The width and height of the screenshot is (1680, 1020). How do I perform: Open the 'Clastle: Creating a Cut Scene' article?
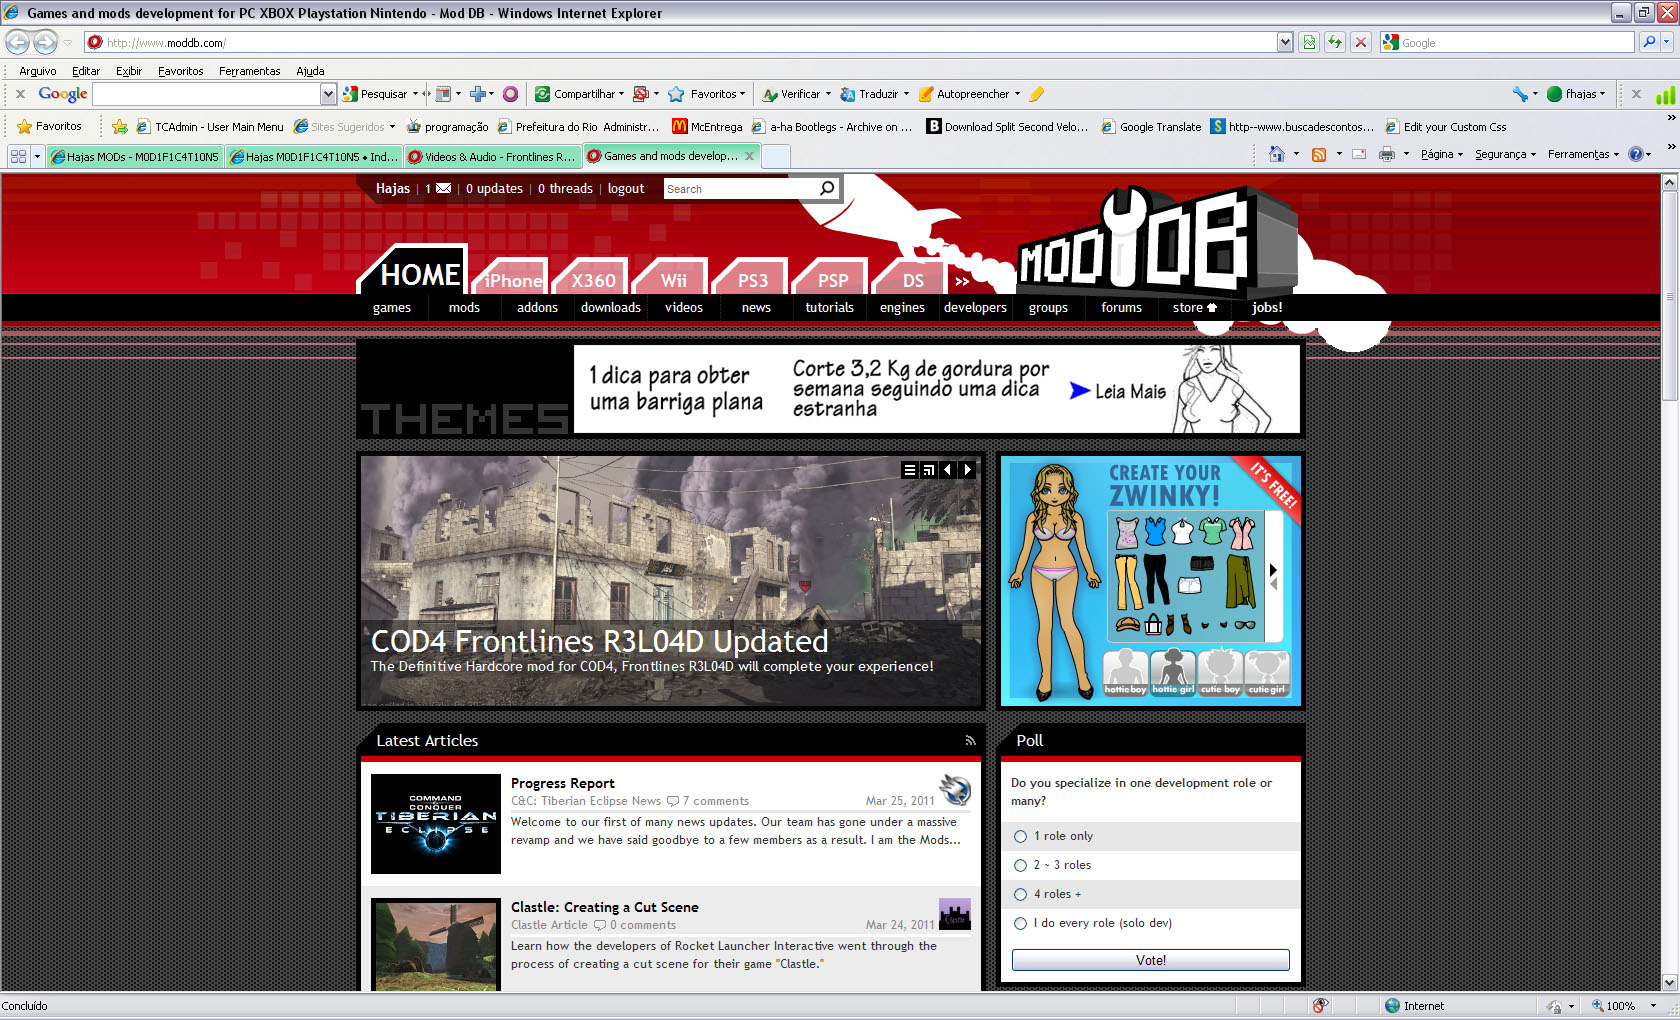604,907
